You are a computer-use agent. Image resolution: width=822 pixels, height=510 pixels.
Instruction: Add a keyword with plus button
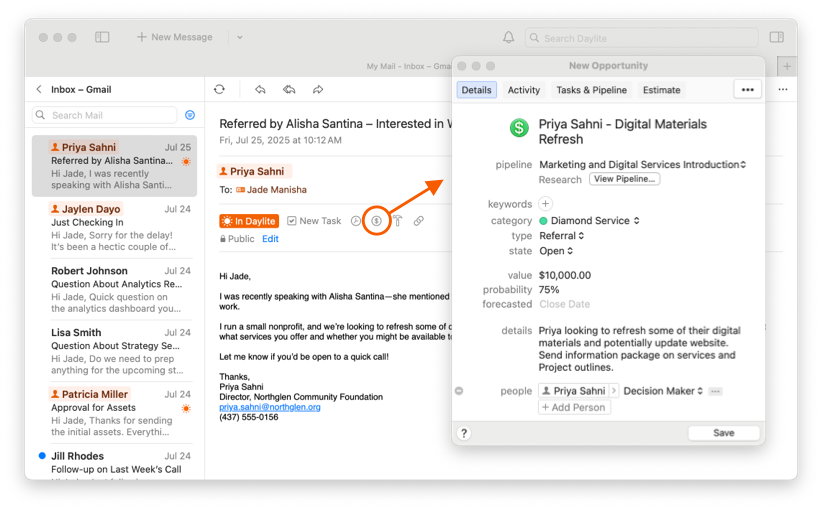click(x=545, y=203)
